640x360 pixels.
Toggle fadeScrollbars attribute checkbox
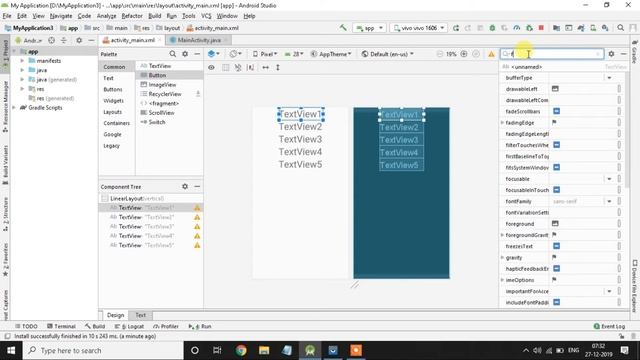pos(556,111)
